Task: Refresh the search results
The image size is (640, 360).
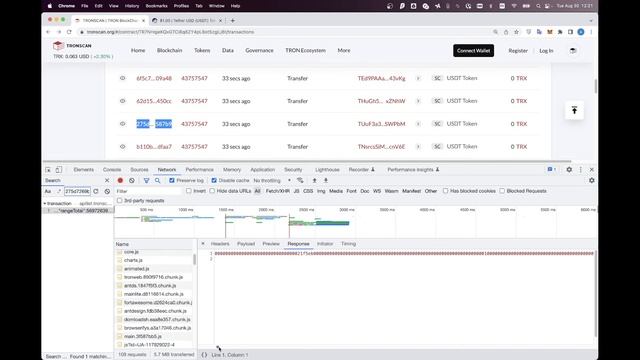Action: click(x=96, y=191)
